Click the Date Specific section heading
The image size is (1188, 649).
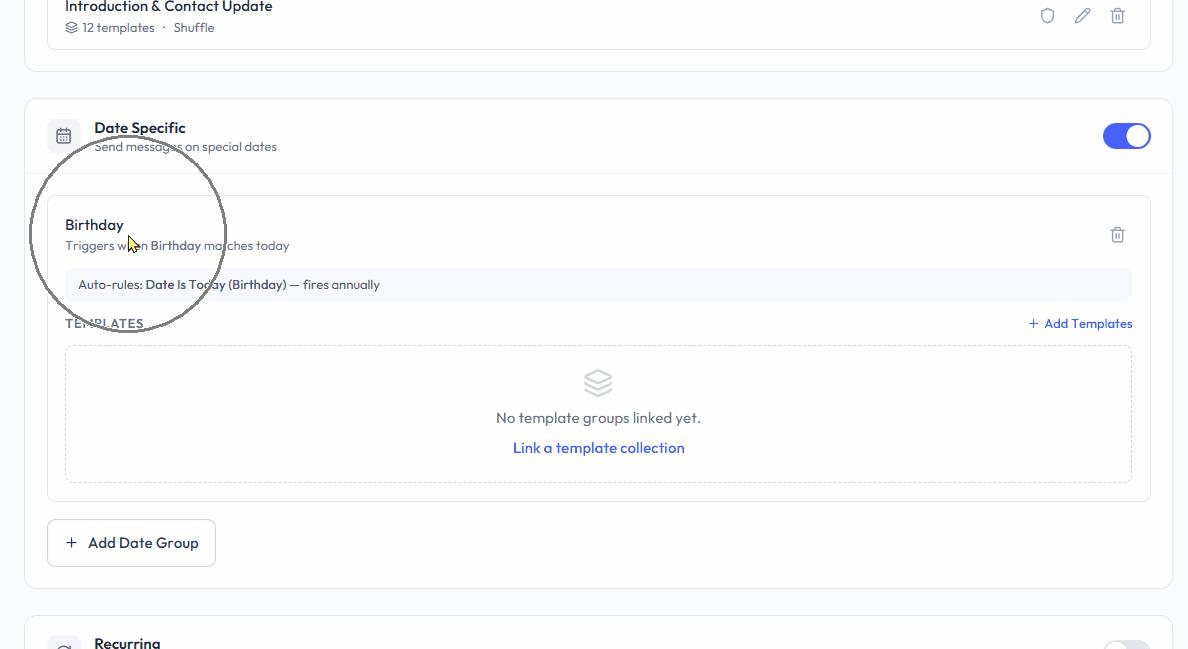click(140, 128)
